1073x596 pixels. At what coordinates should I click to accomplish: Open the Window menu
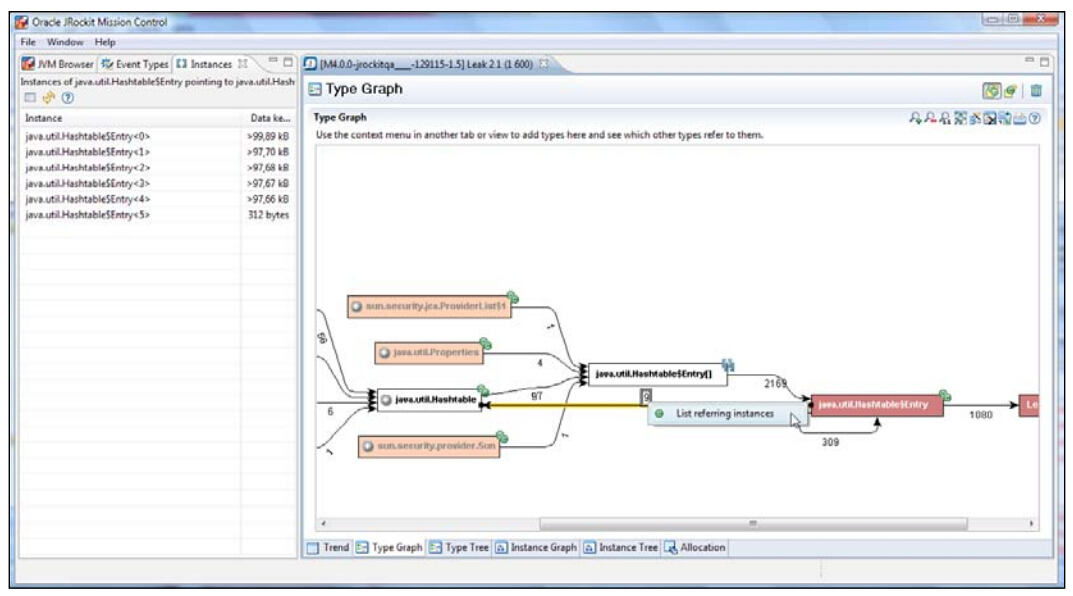point(65,42)
